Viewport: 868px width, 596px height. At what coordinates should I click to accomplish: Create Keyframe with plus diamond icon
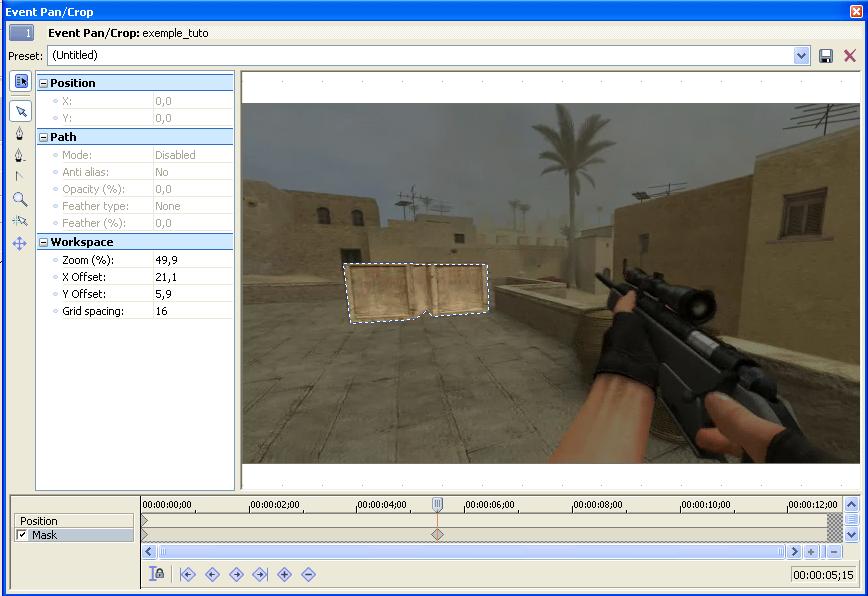click(x=285, y=574)
